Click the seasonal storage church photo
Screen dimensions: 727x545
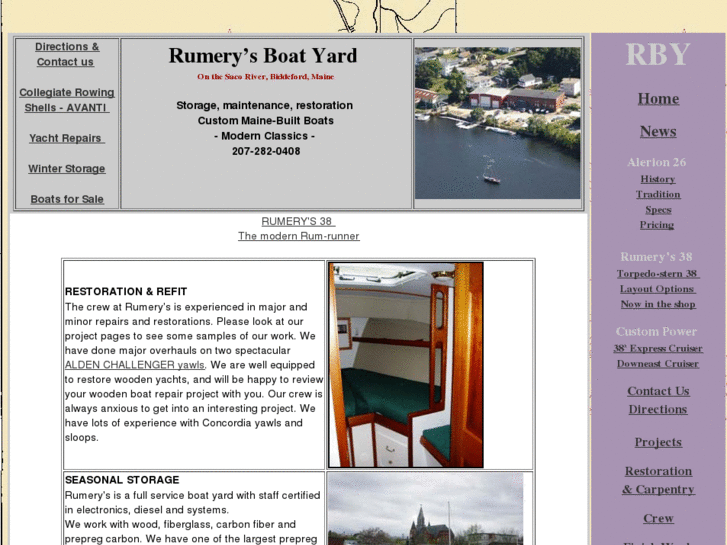[x=425, y=509]
